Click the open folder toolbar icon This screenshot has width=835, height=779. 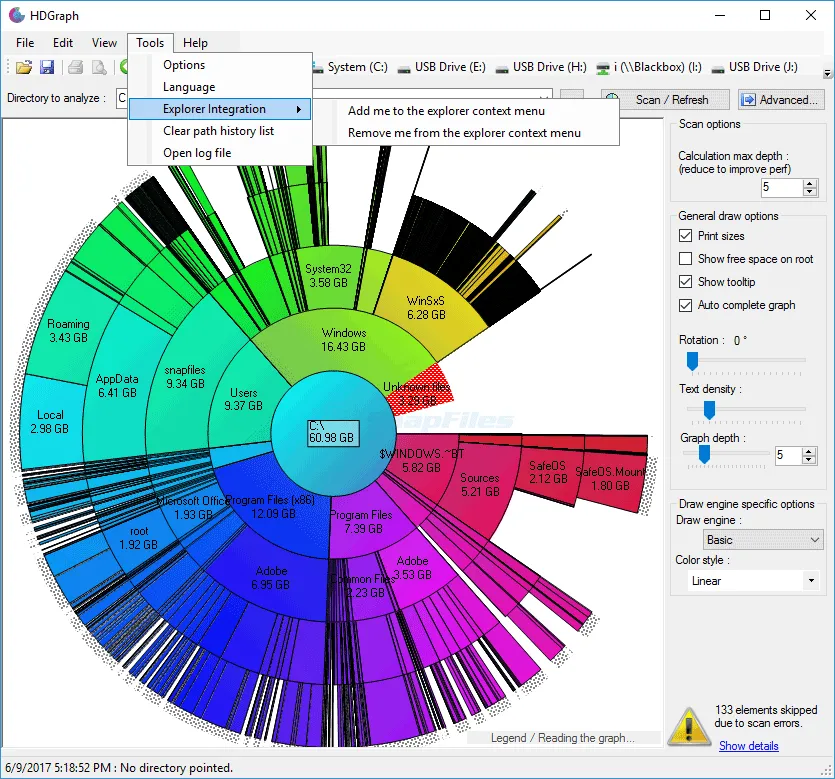coord(24,67)
